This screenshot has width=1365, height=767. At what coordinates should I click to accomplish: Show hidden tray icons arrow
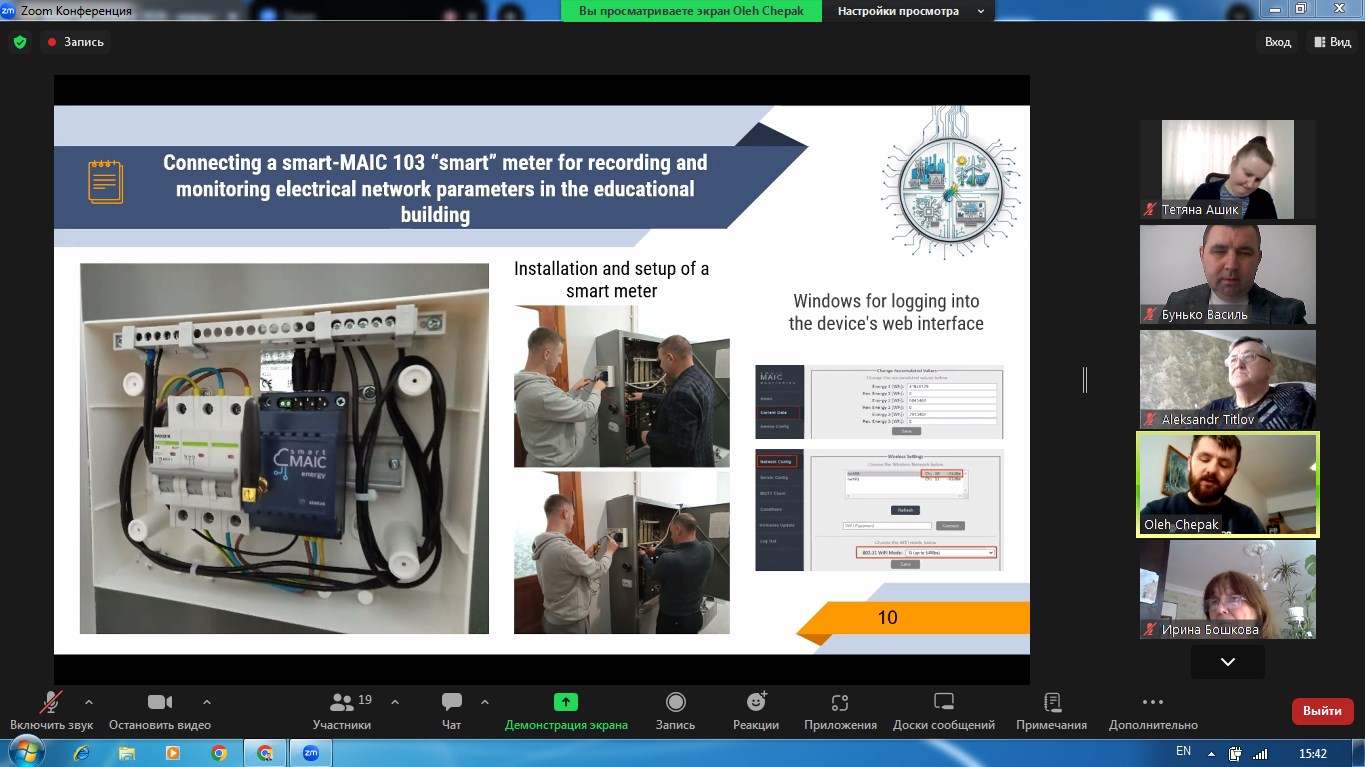point(1212,754)
